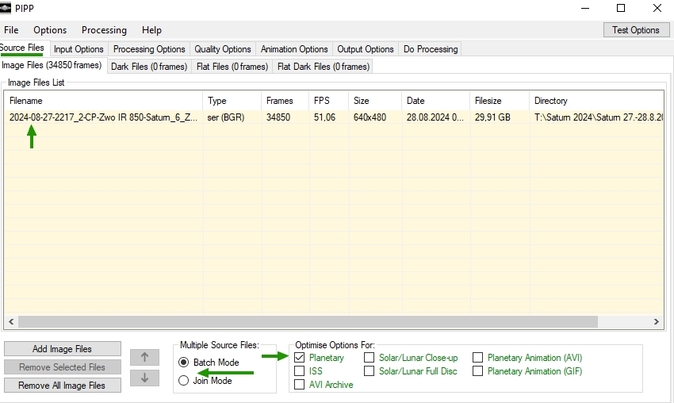Switch to the Quality Options tab

tap(222, 49)
